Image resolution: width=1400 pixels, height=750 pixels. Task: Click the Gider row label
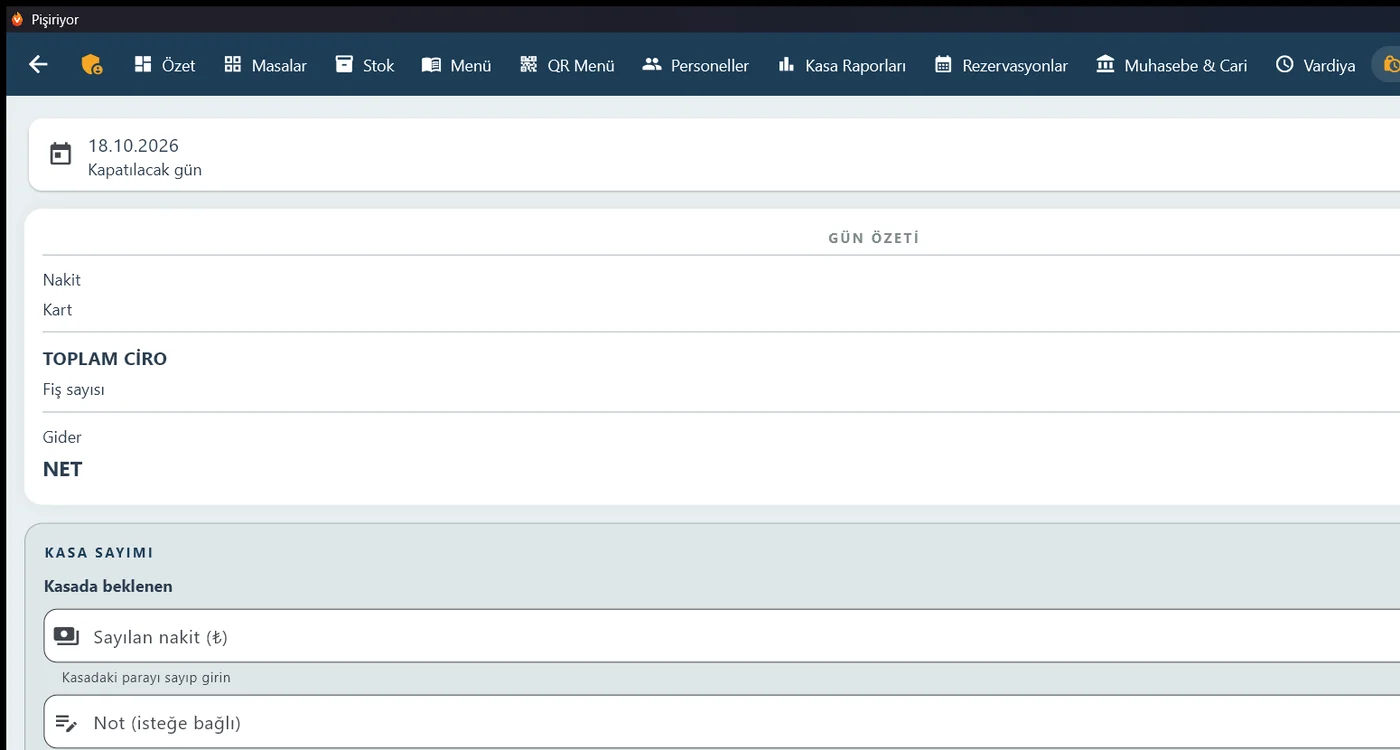click(62, 437)
